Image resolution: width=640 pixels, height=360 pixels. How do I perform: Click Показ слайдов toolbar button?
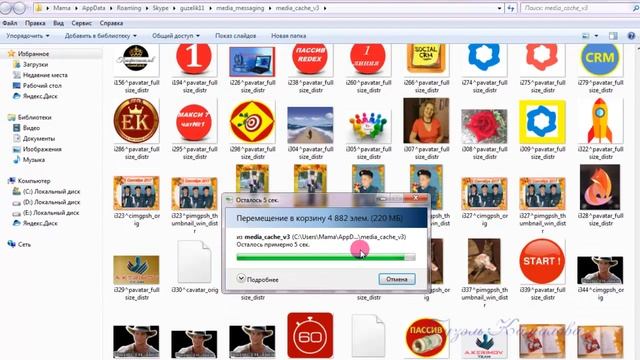pyautogui.click(x=236, y=36)
